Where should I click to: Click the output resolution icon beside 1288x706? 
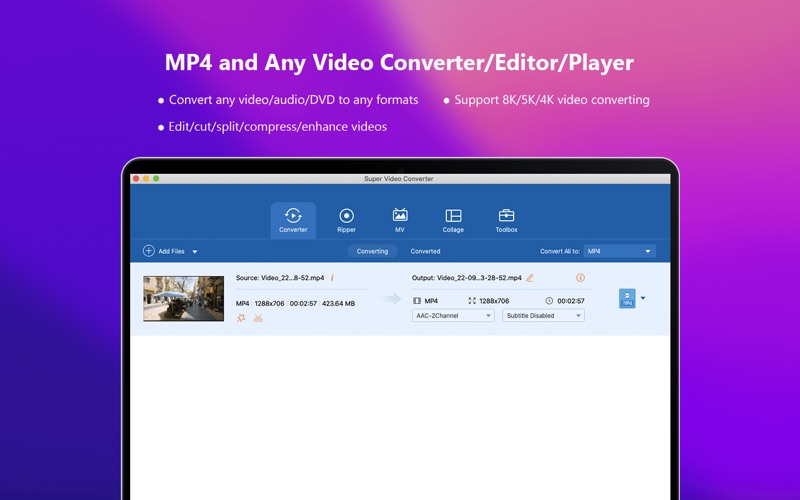pyautogui.click(x=472, y=301)
